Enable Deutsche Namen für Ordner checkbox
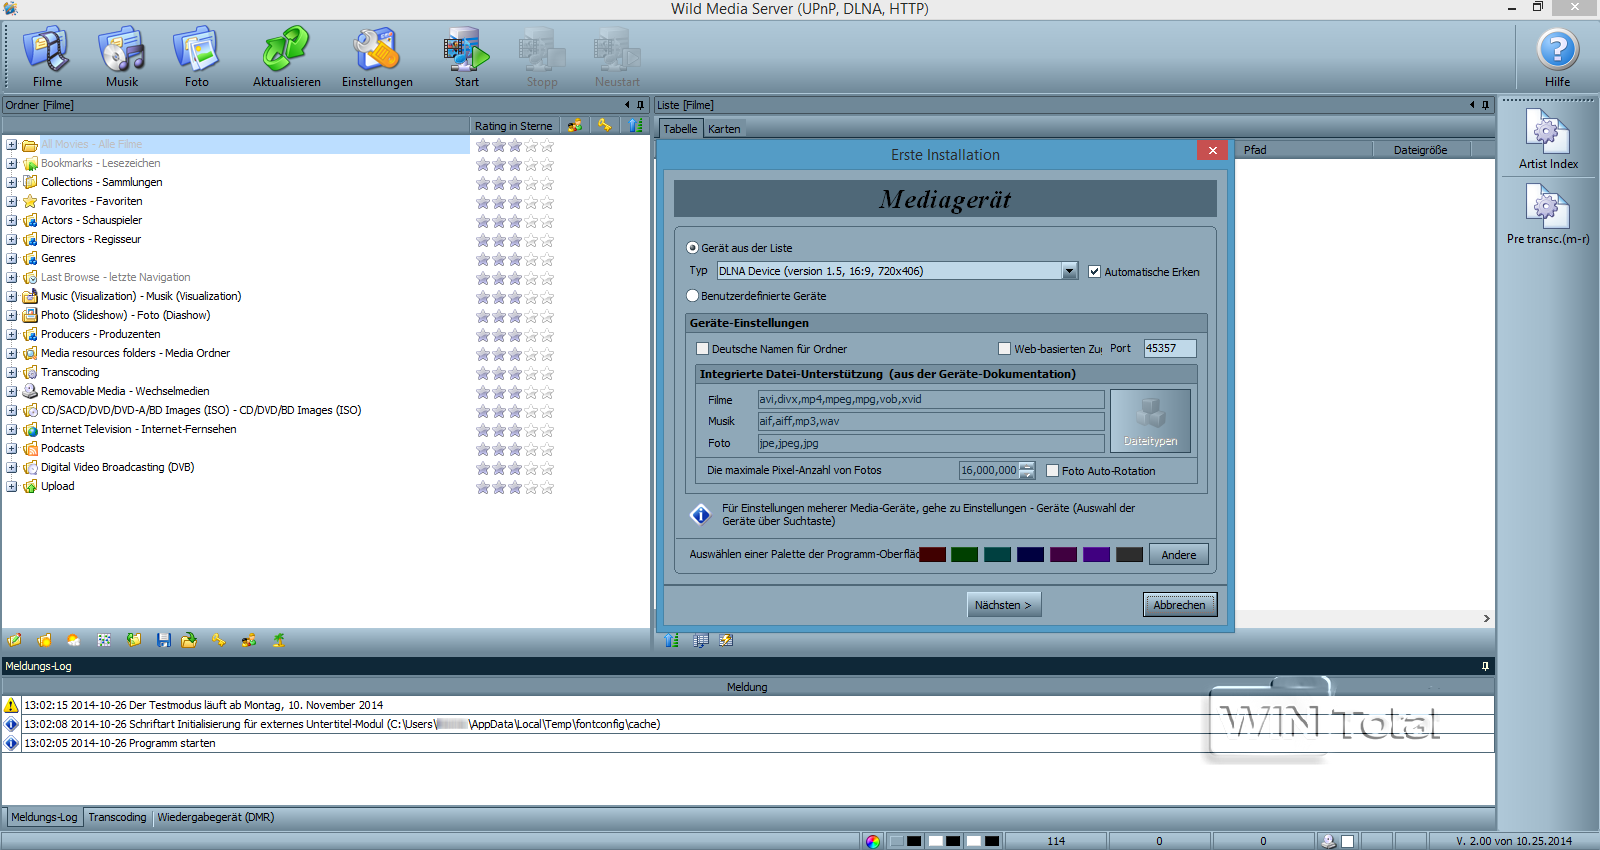This screenshot has width=1600, height=850. tap(703, 349)
